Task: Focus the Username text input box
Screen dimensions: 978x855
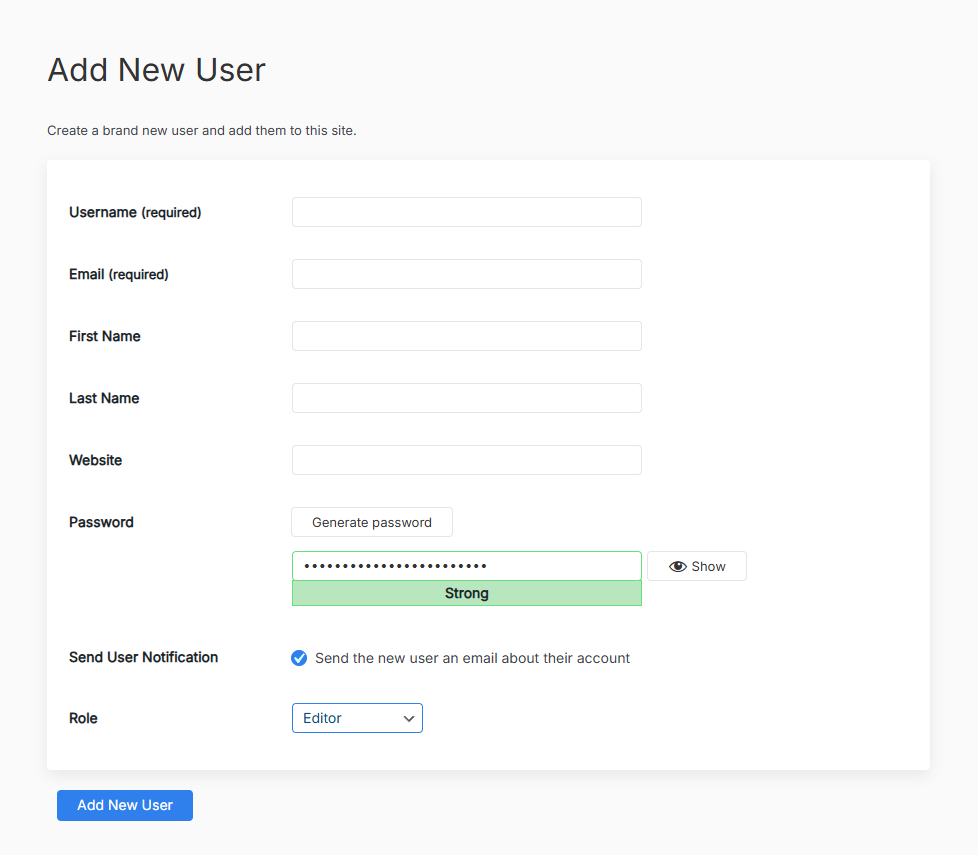Action: [x=466, y=212]
